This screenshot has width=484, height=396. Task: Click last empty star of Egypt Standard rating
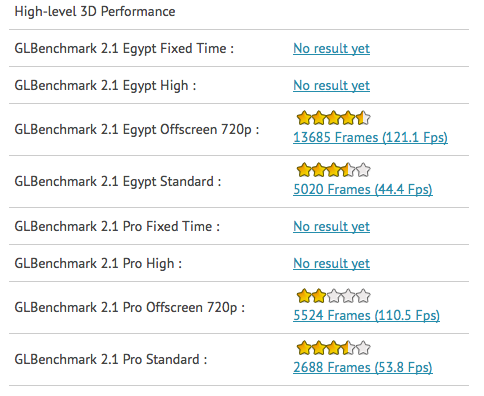(x=363, y=170)
